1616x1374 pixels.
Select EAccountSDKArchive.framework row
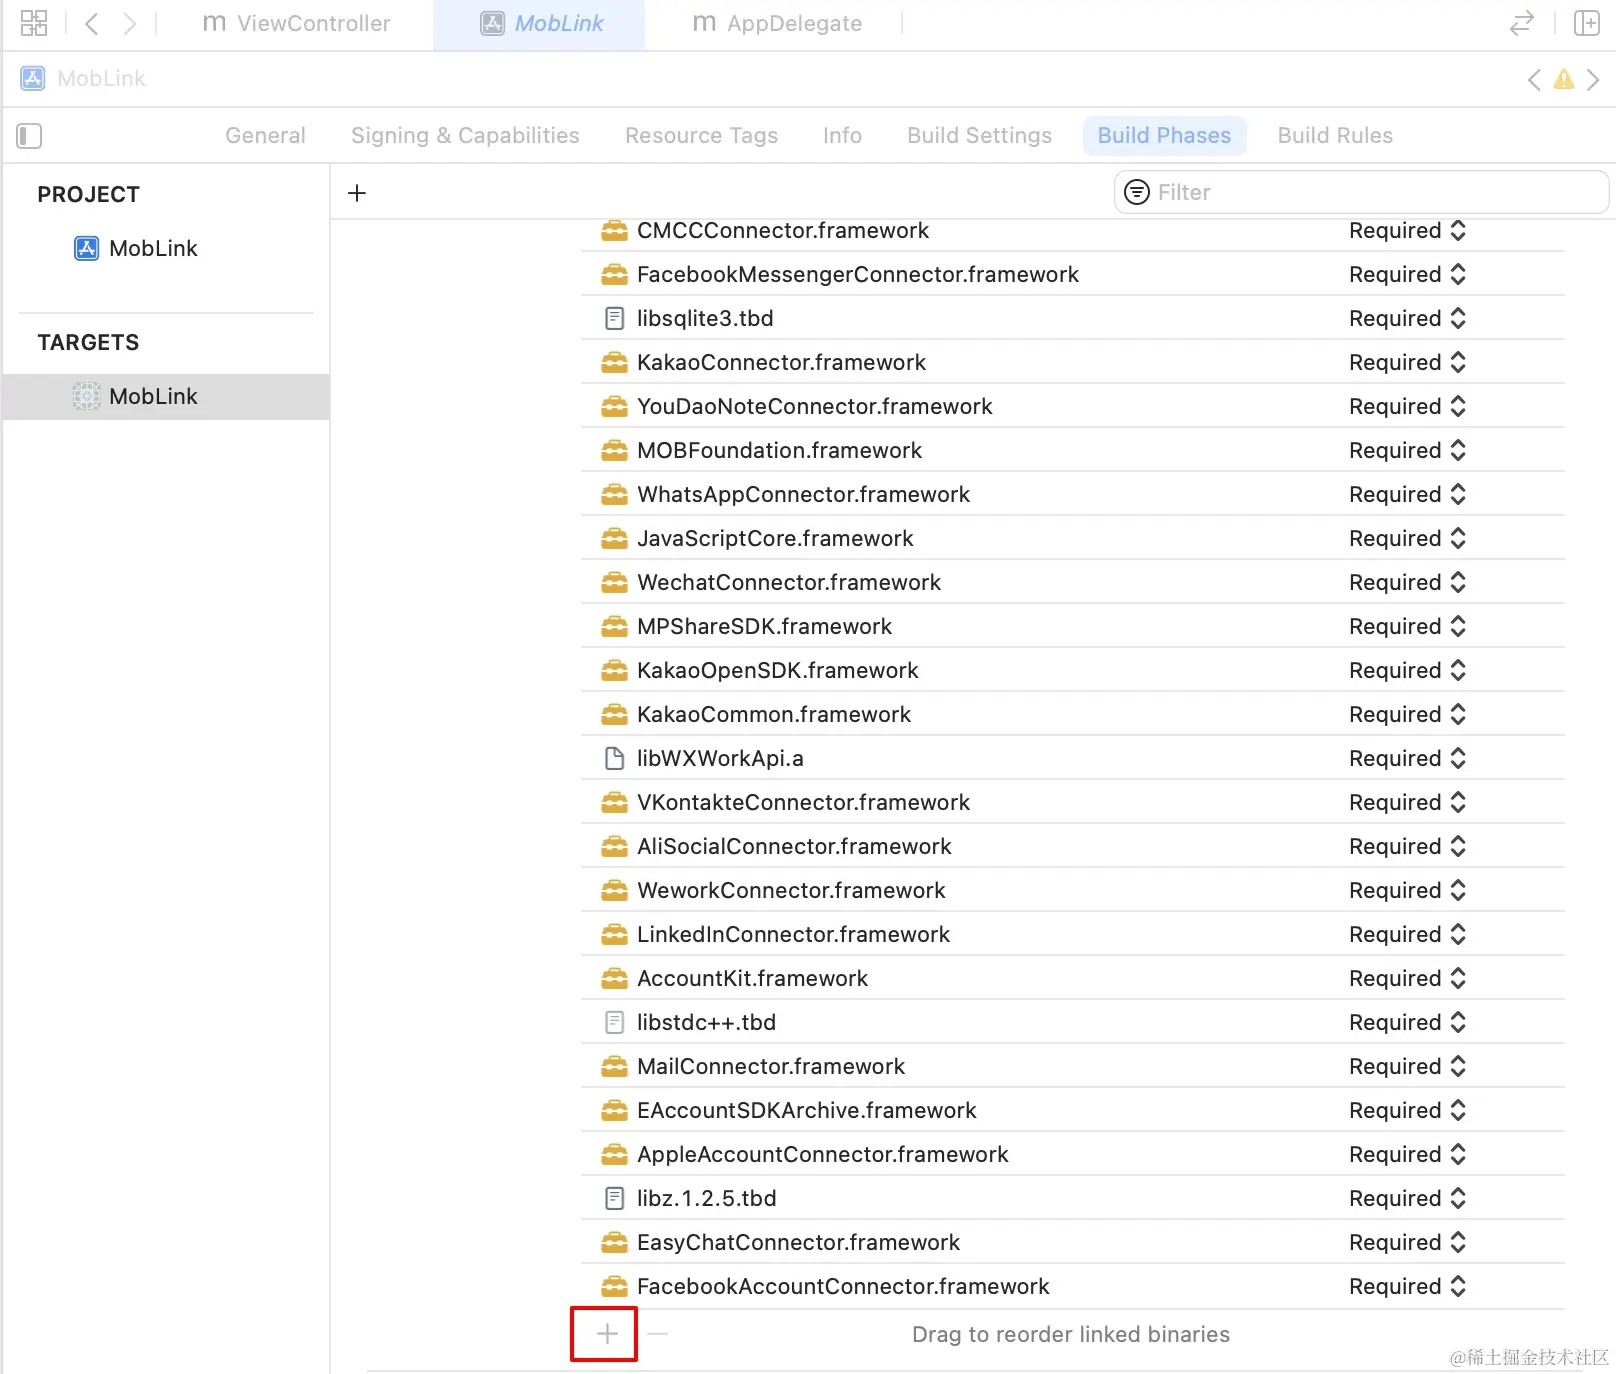pyautogui.click(x=1072, y=1110)
